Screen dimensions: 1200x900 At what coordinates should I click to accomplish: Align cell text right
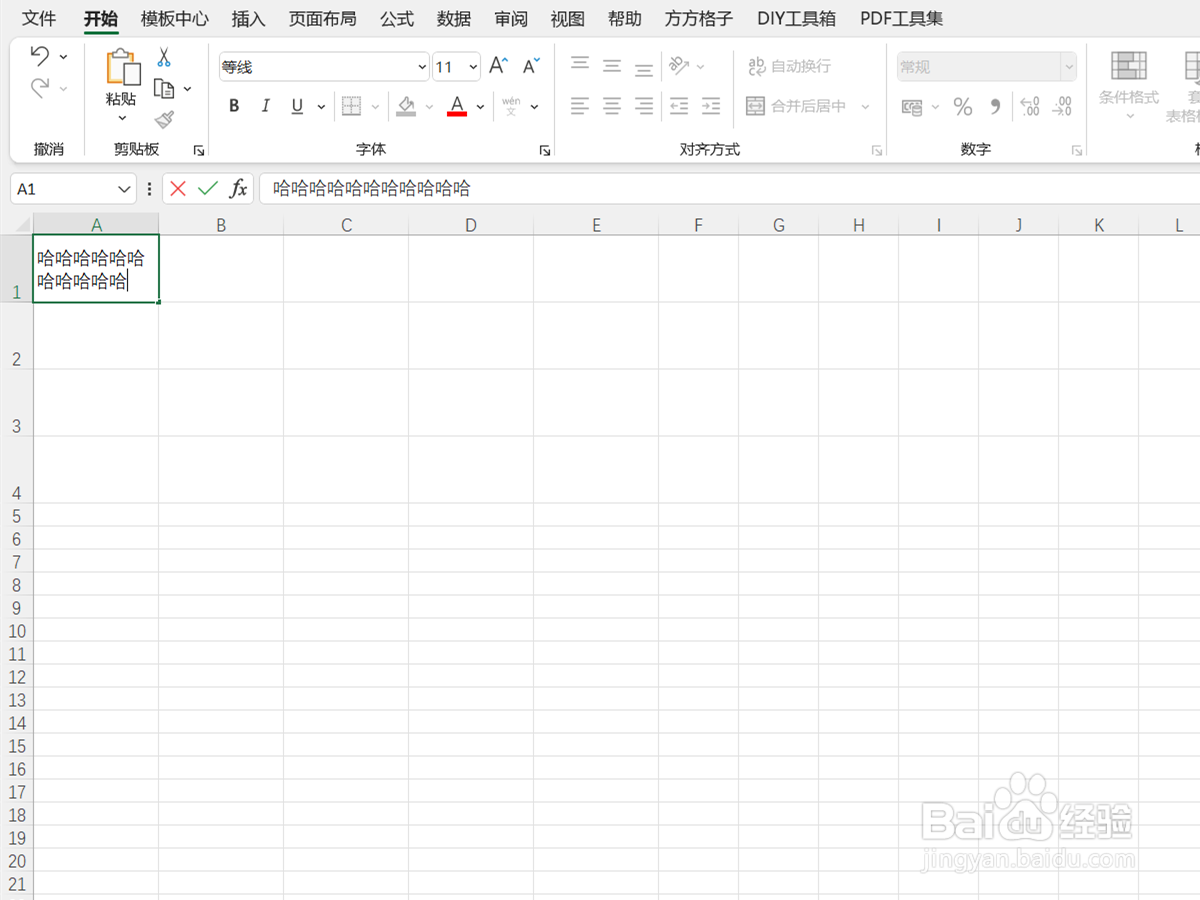644,105
